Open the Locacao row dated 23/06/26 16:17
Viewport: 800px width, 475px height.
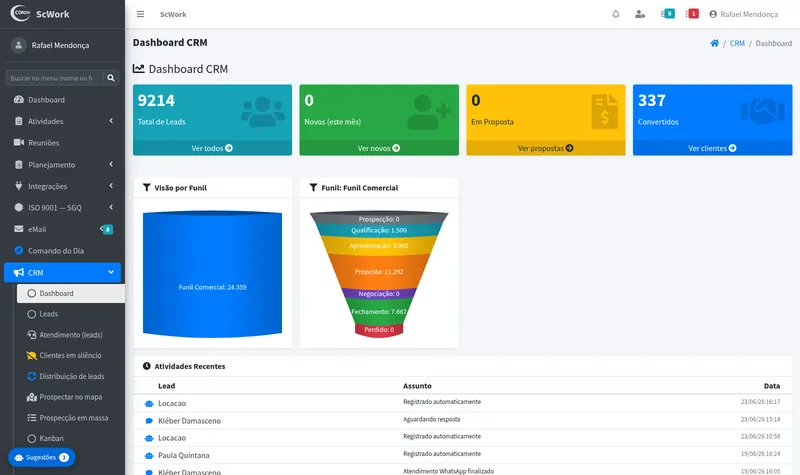pos(462,403)
